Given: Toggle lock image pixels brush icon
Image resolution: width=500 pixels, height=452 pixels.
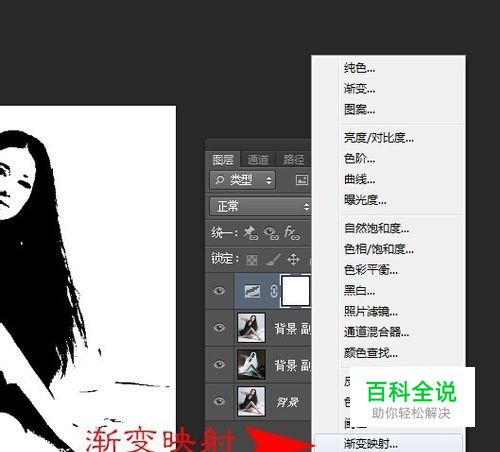Looking at the screenshot, I should (273, 259).
